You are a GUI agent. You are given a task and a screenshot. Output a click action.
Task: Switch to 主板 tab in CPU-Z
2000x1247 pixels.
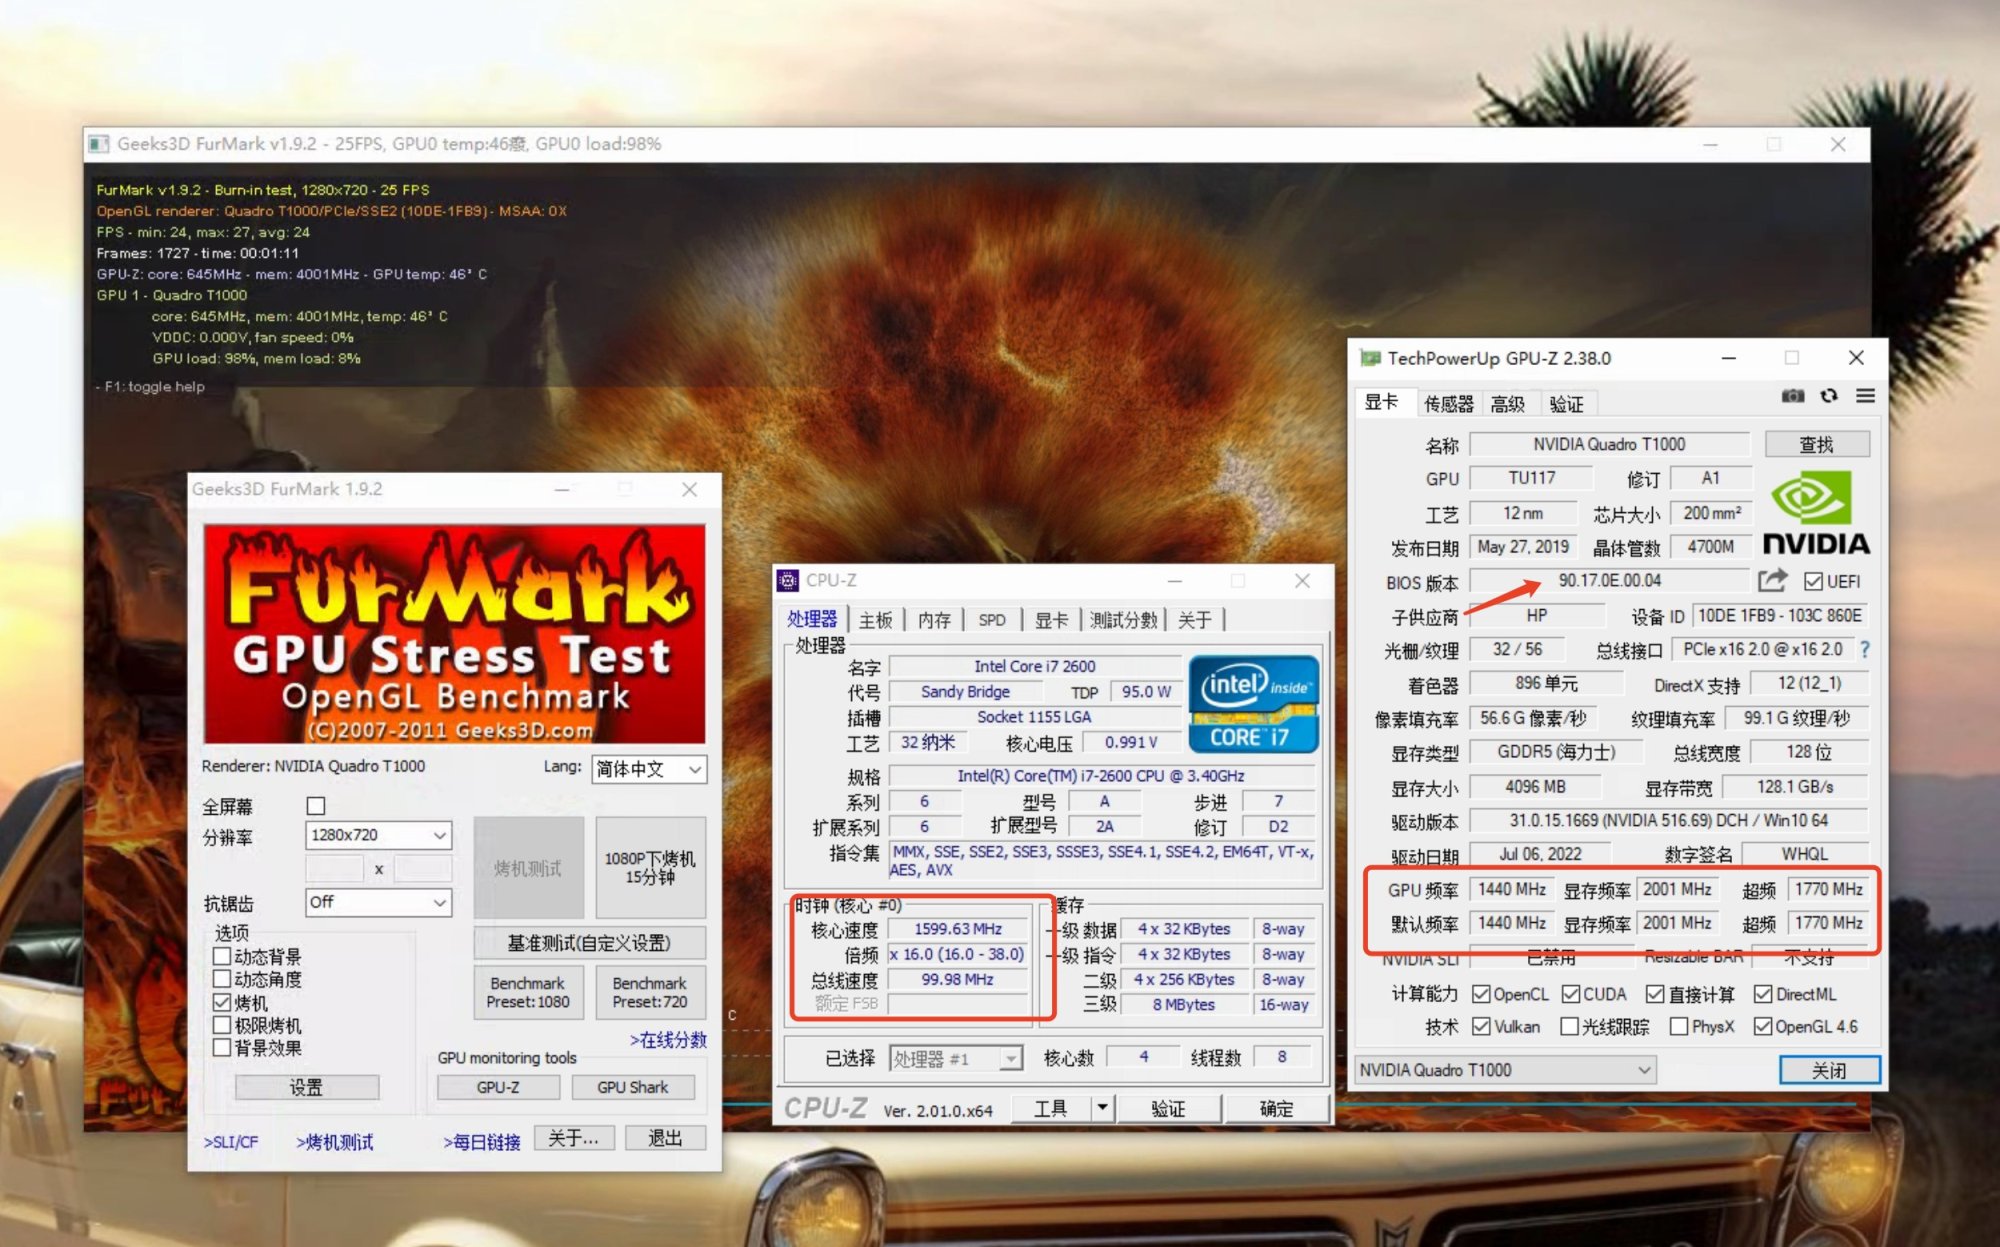click(875, 620)
